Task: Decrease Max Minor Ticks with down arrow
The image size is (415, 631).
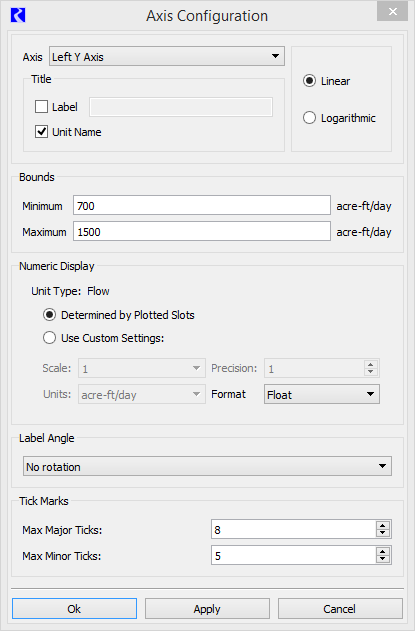Action: (383, 559)
